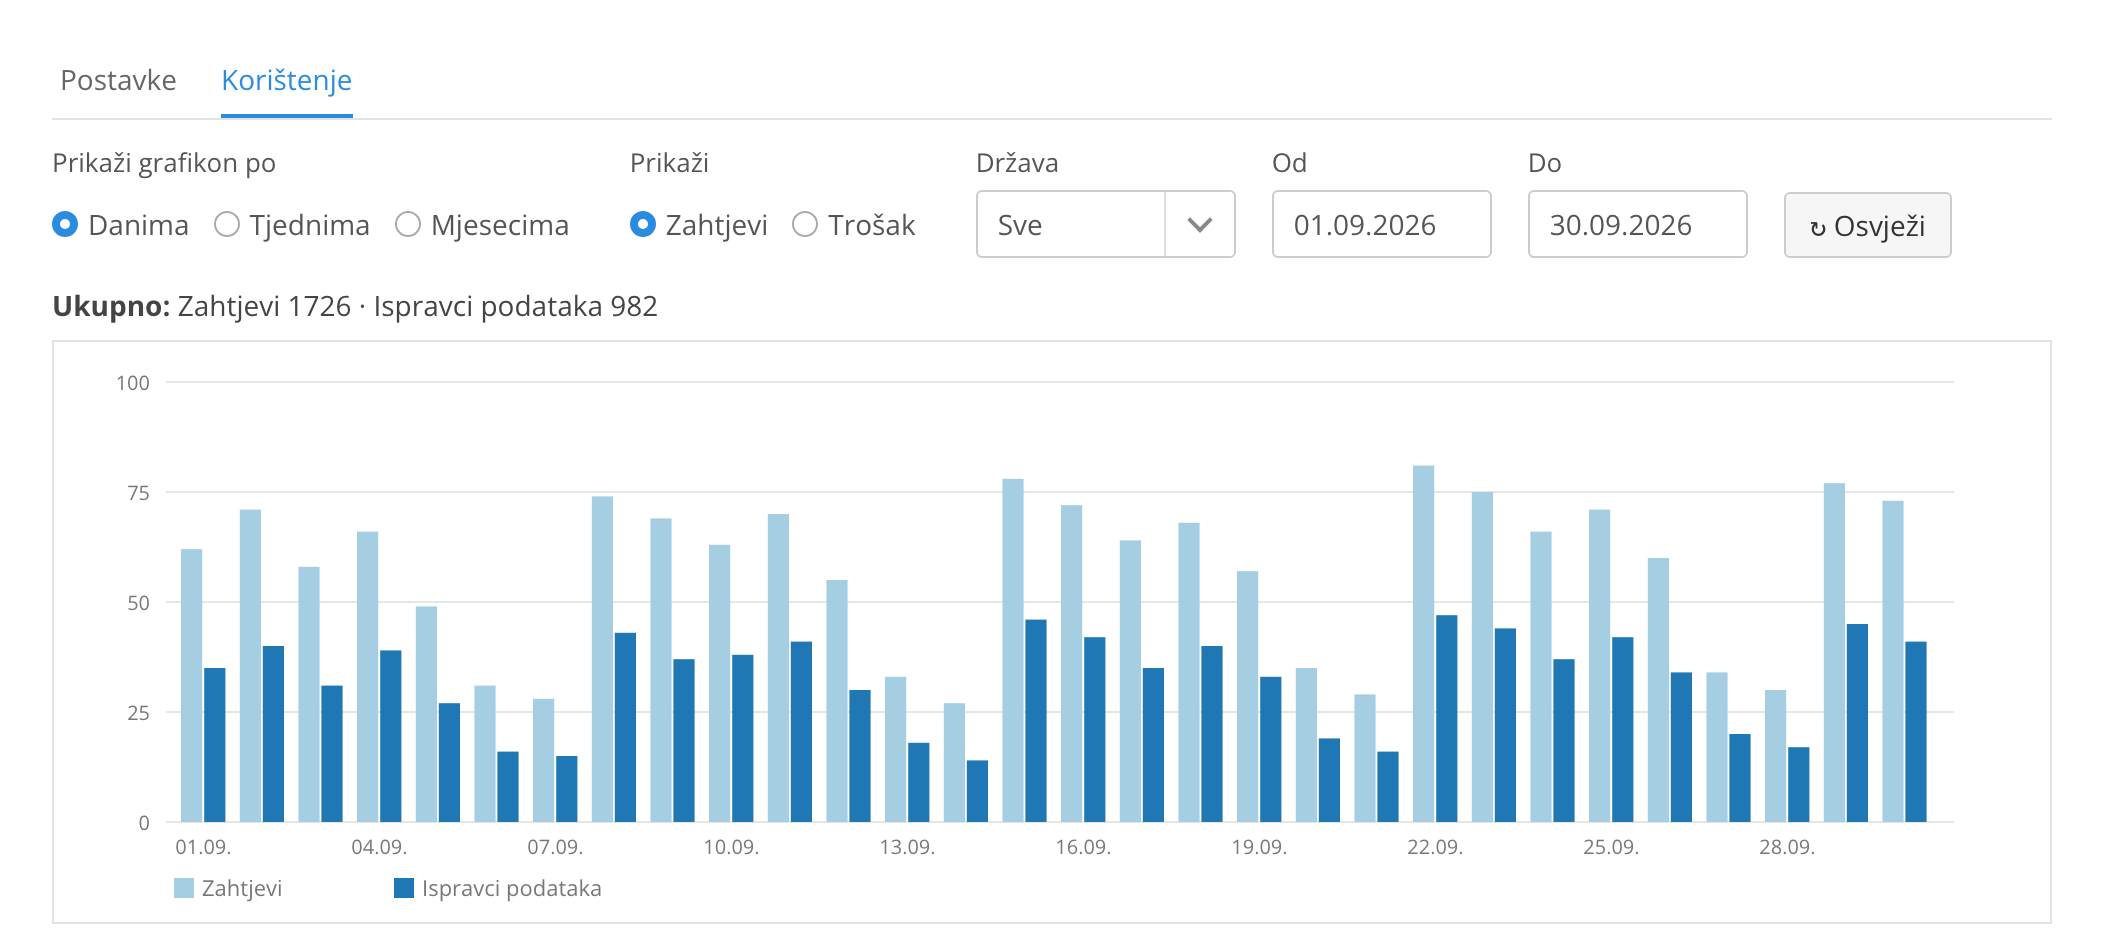Image resolution: width=2120 pixels, height=940 pixels.
Task: Click the y-axis value 75
Action: click(138, 493)
